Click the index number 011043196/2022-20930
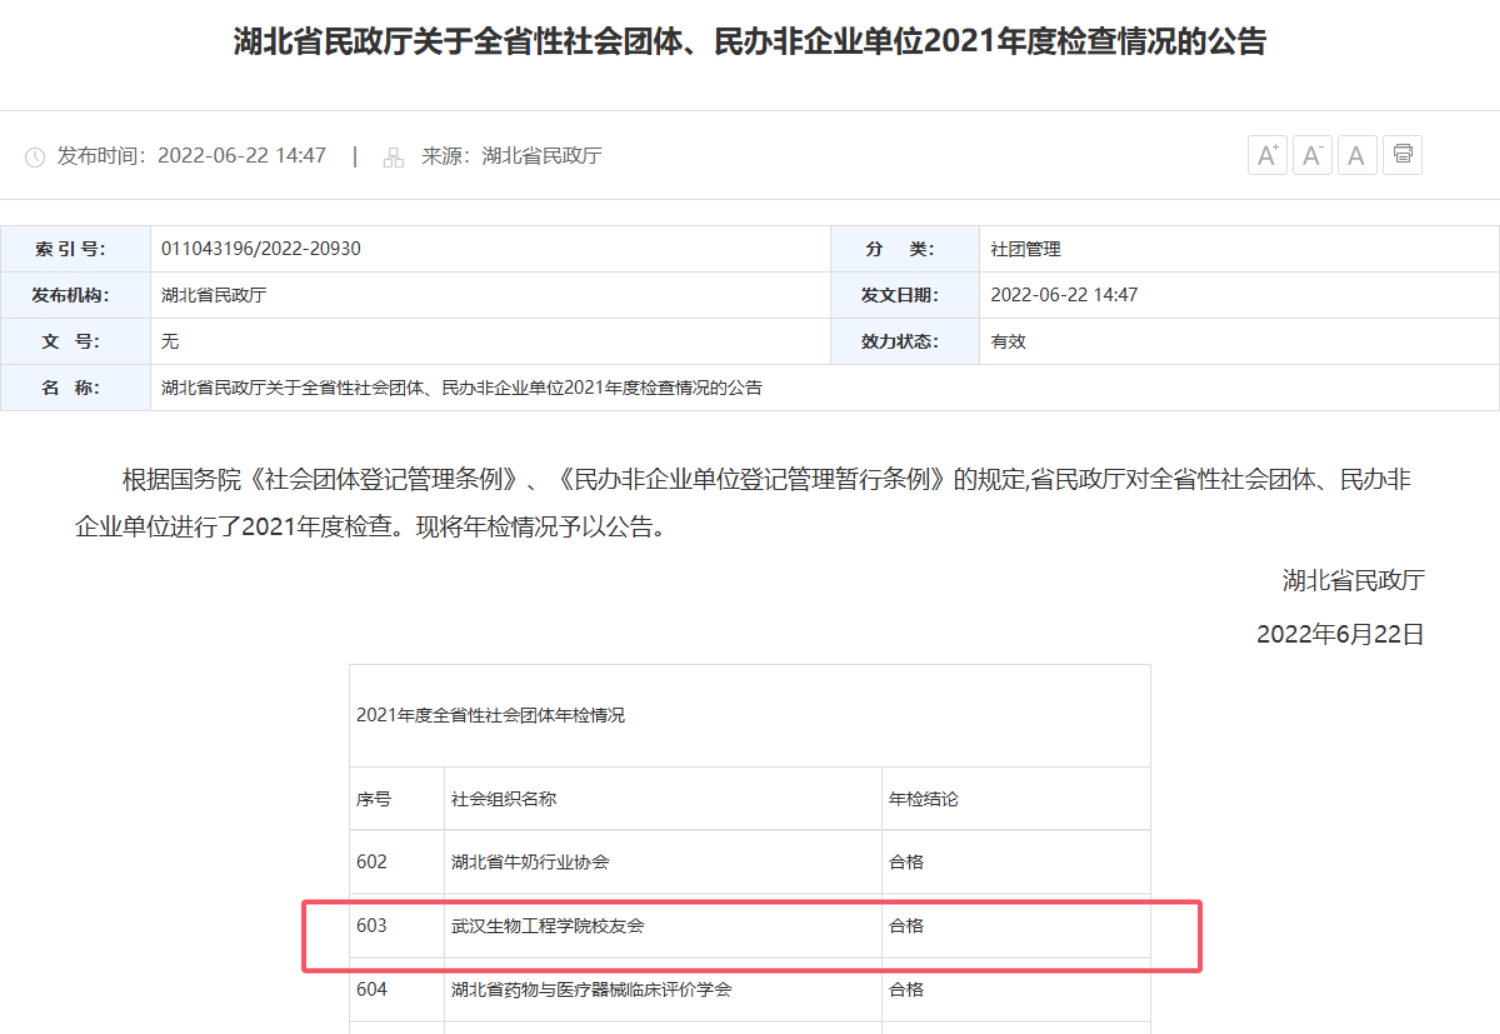This screenshot has height=1034, width=1500. pyautogui.click(x=261, y=249)
